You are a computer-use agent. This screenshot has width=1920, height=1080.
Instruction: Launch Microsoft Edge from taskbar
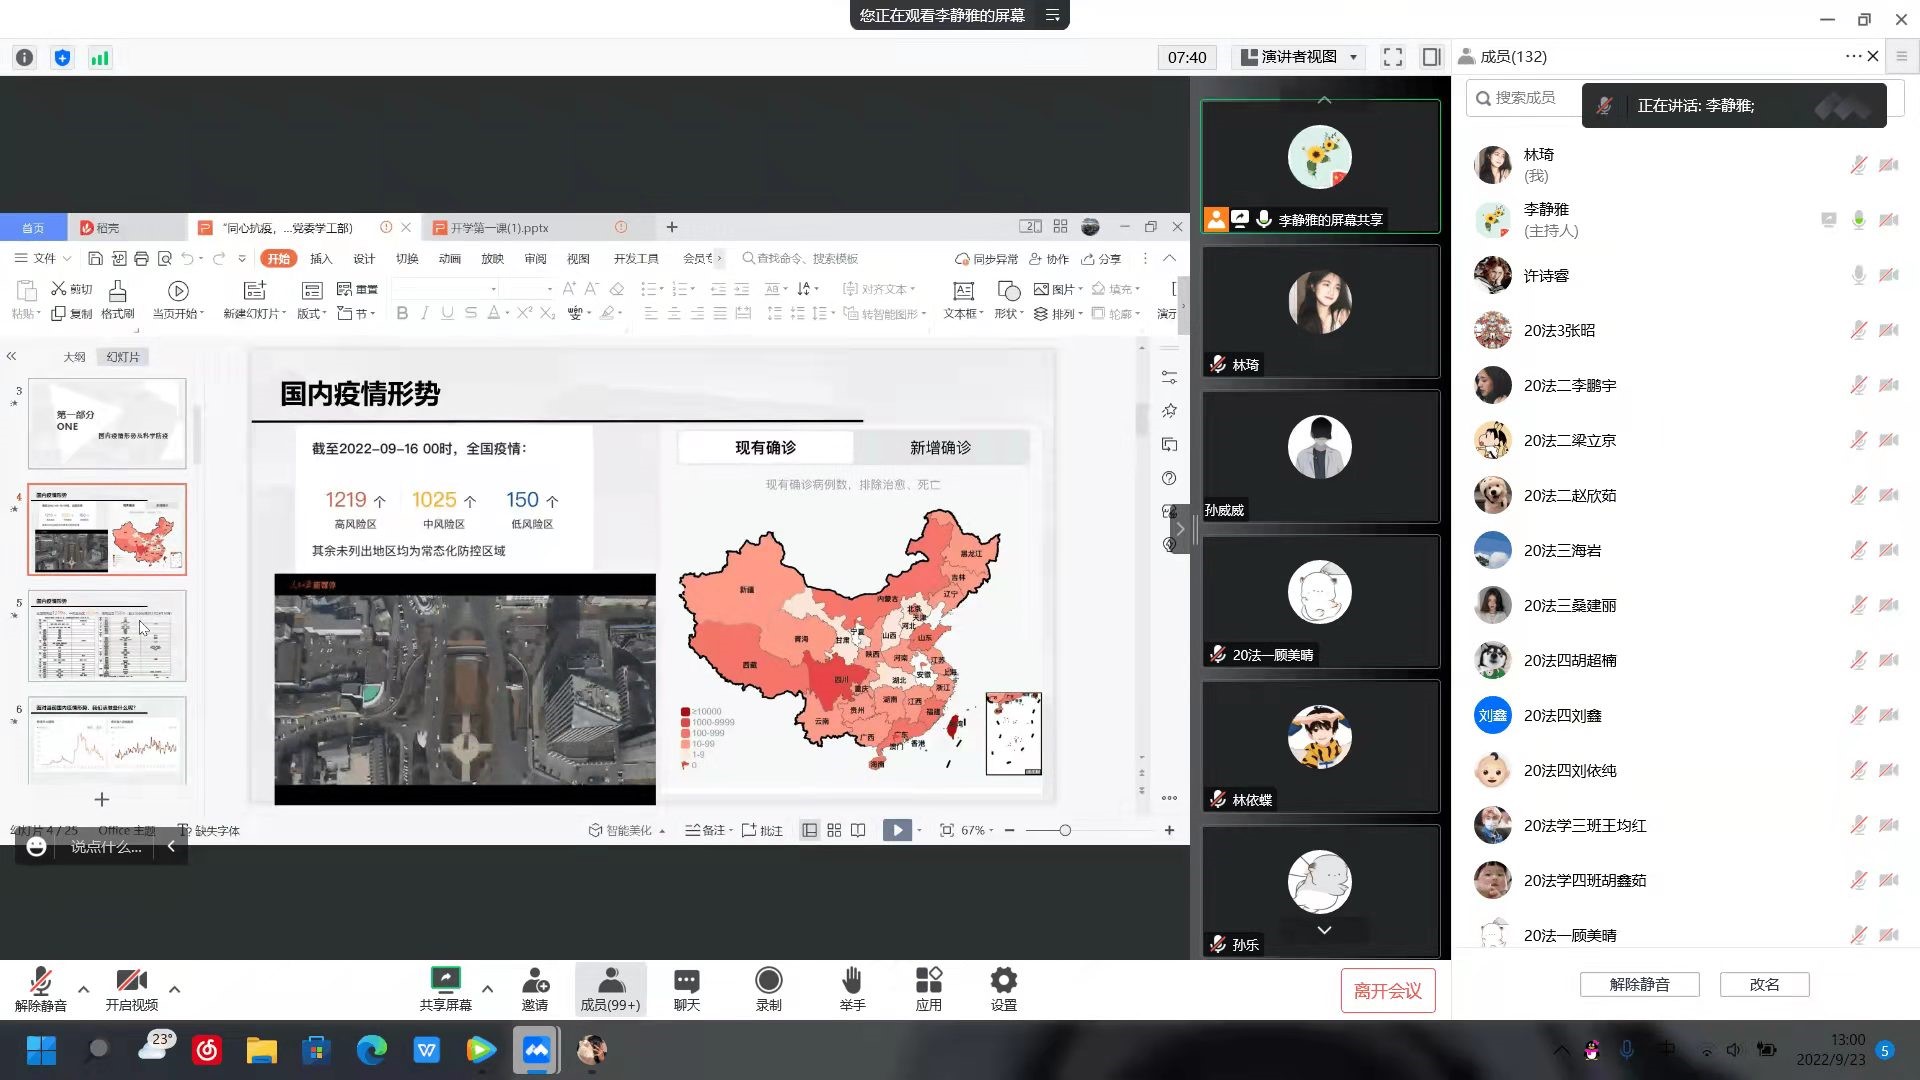click(371, 1050)
